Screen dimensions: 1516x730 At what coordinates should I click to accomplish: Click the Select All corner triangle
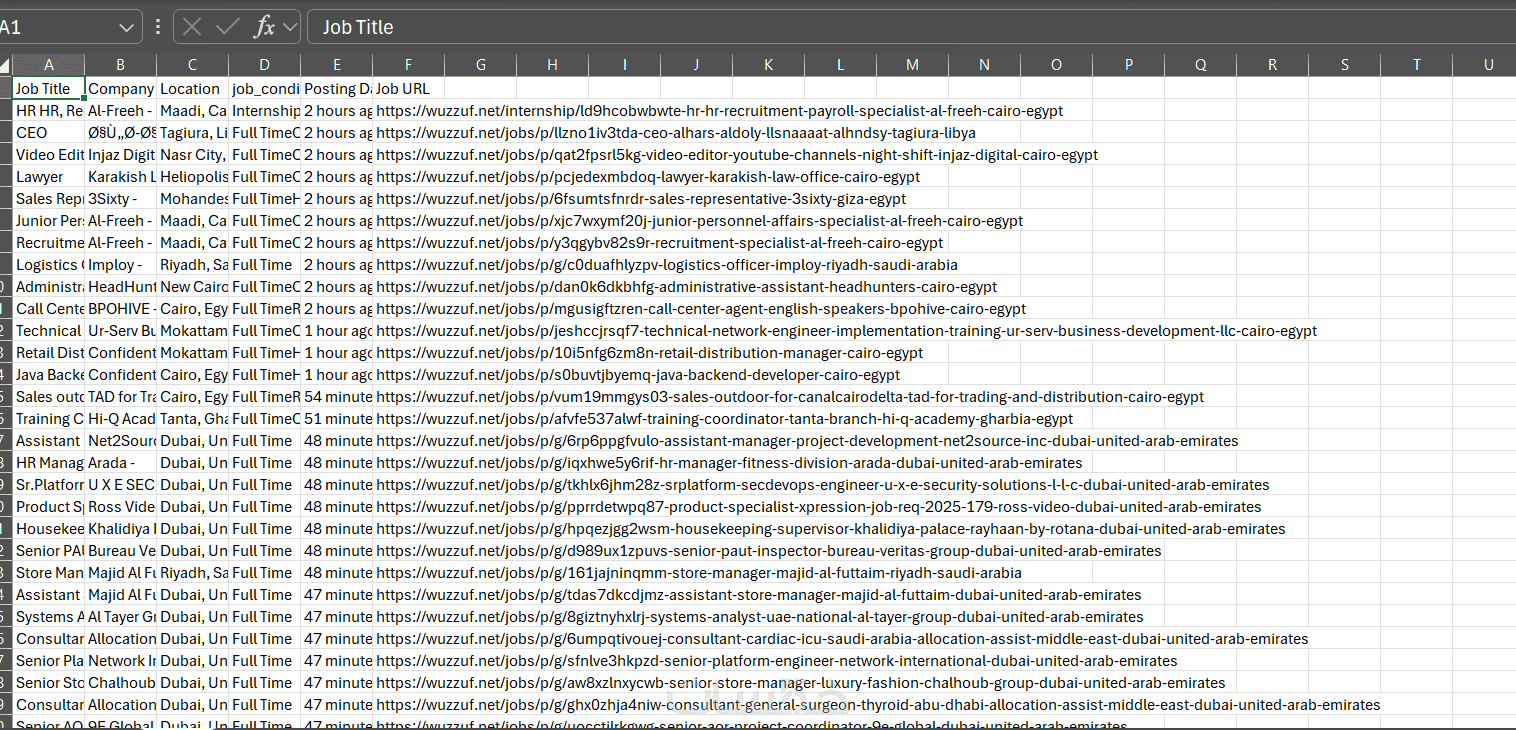(6, 65)
